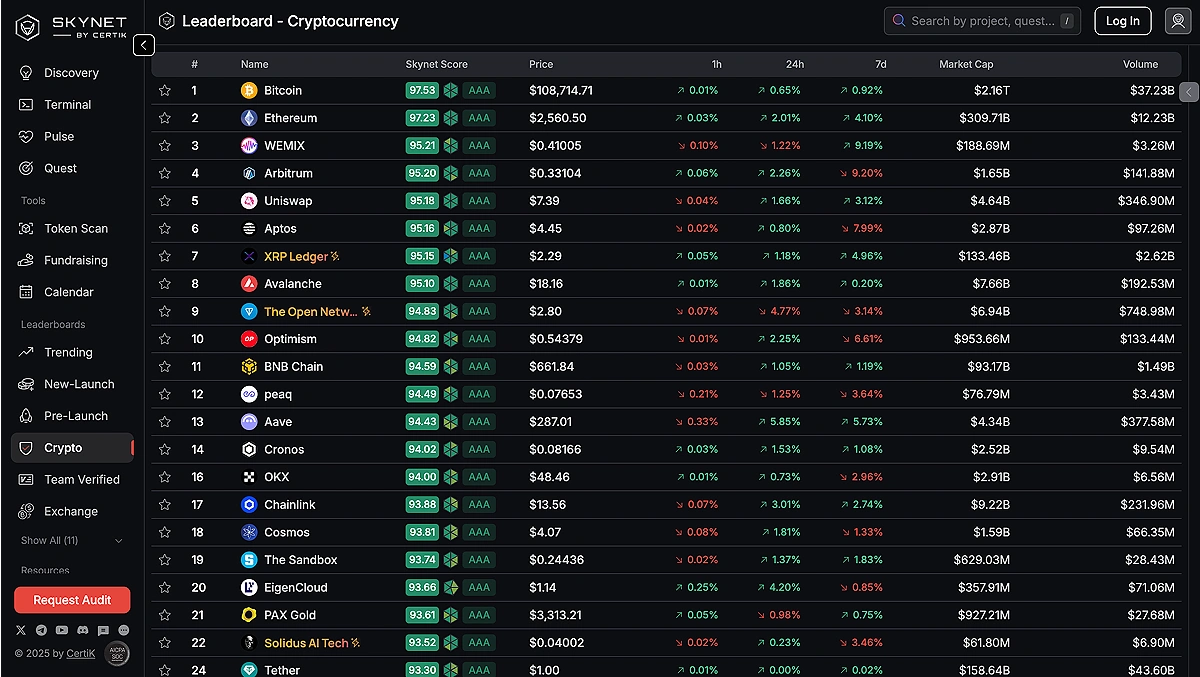Sort table by Skynet Score column

(436, 64)
